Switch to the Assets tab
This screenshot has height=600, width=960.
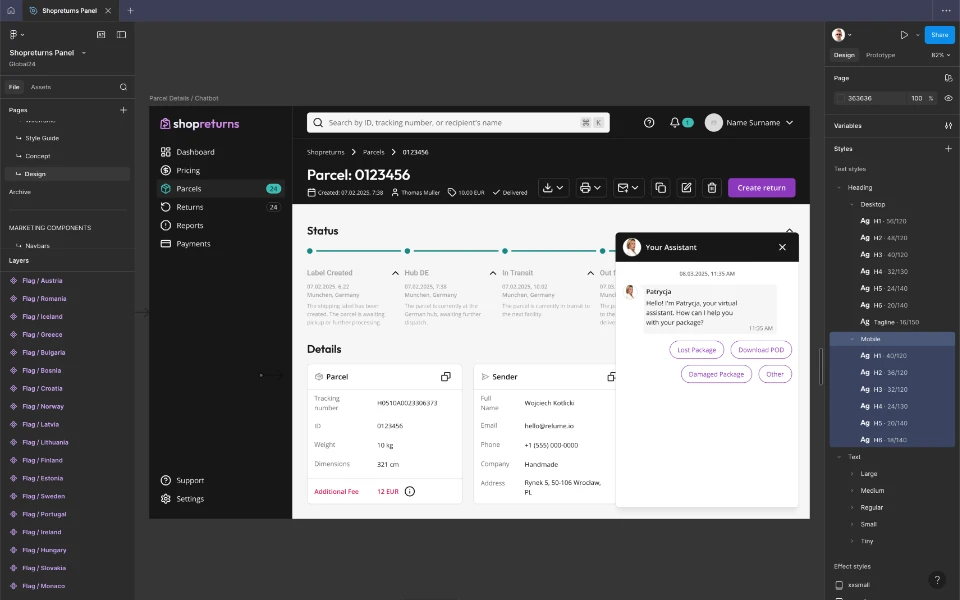point(41,87)
